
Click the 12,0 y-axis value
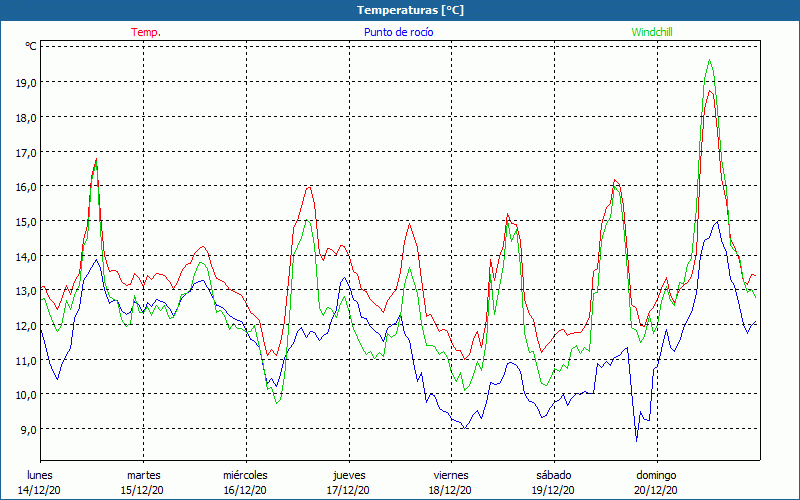pos(26,326)
